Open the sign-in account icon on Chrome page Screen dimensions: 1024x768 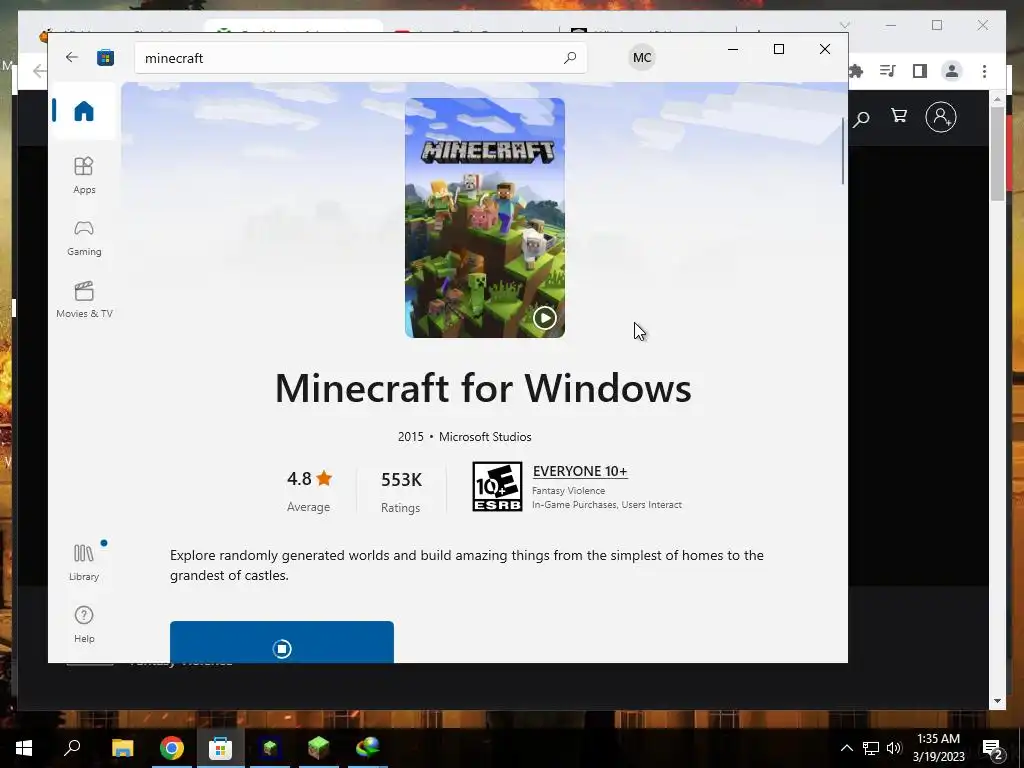coord(941,117)
